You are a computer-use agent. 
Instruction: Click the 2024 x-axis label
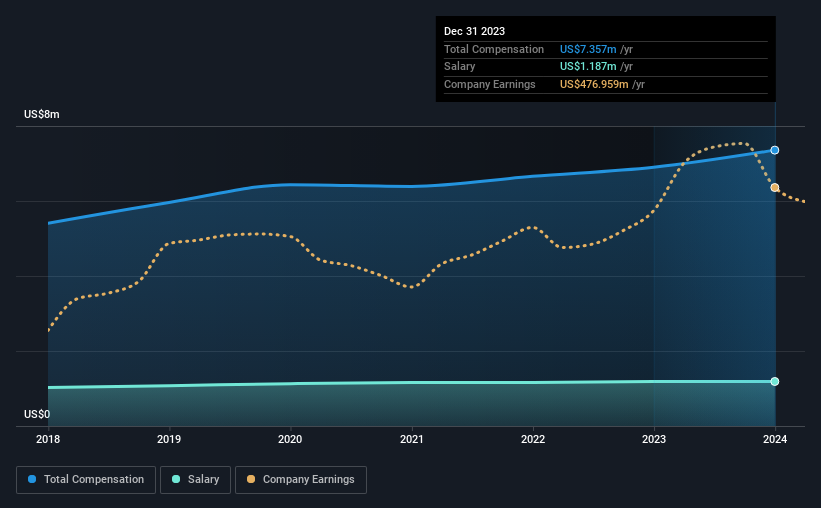tap(775, 439)
